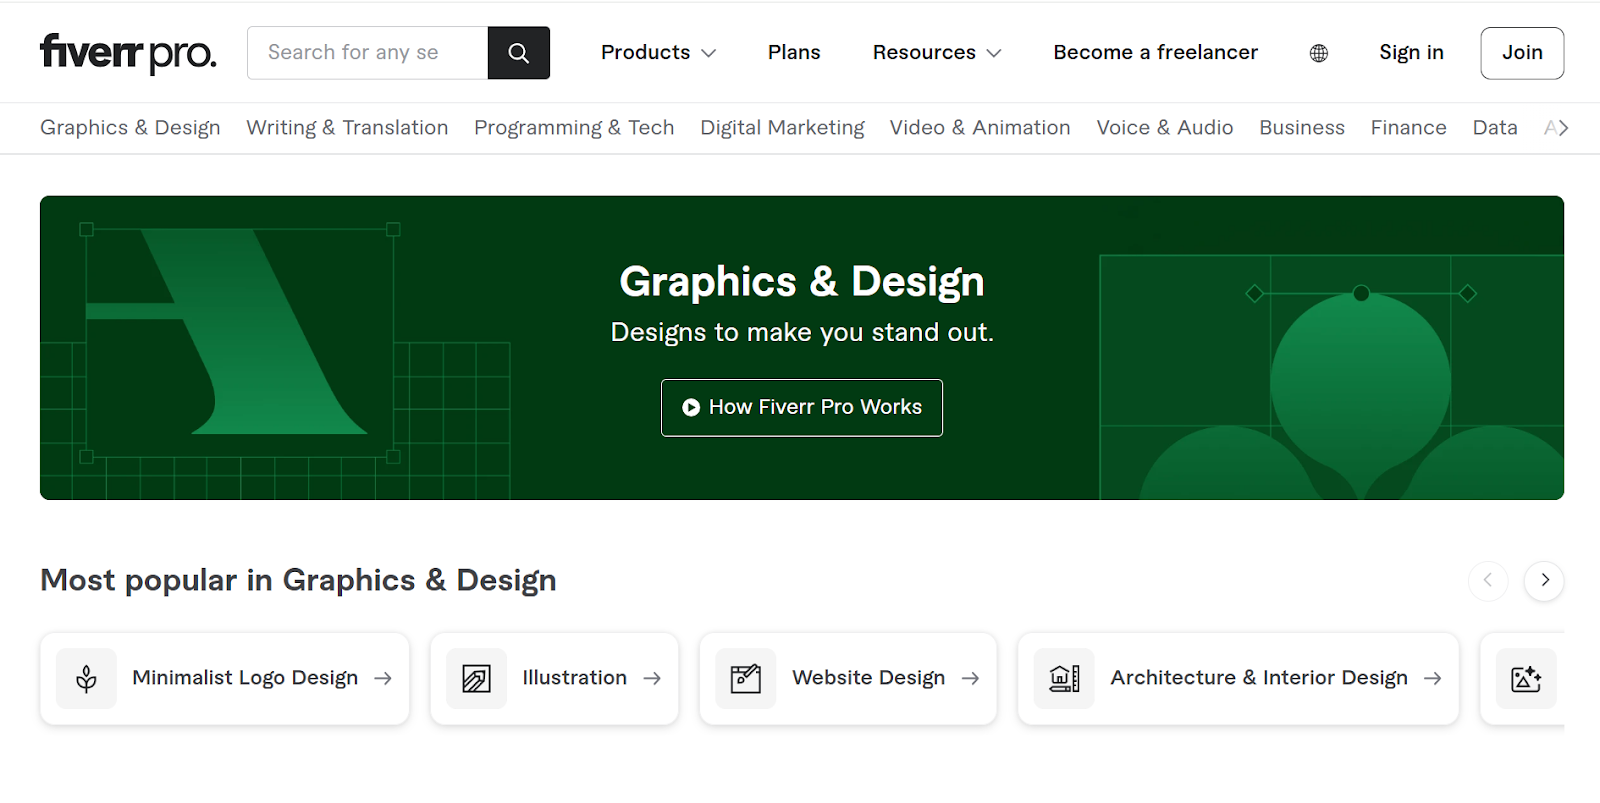Go to next popular categories with right arrow

point(1544,581)
